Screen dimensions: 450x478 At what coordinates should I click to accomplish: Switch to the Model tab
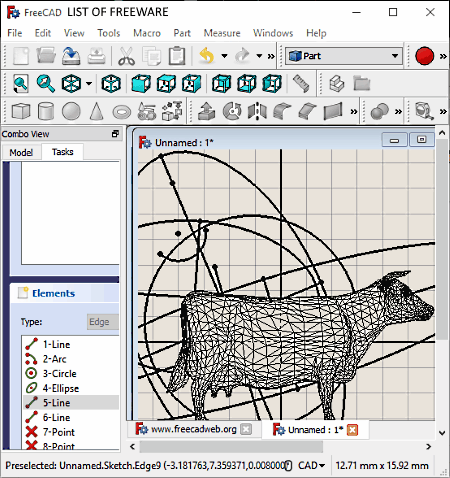coord(21,152)
